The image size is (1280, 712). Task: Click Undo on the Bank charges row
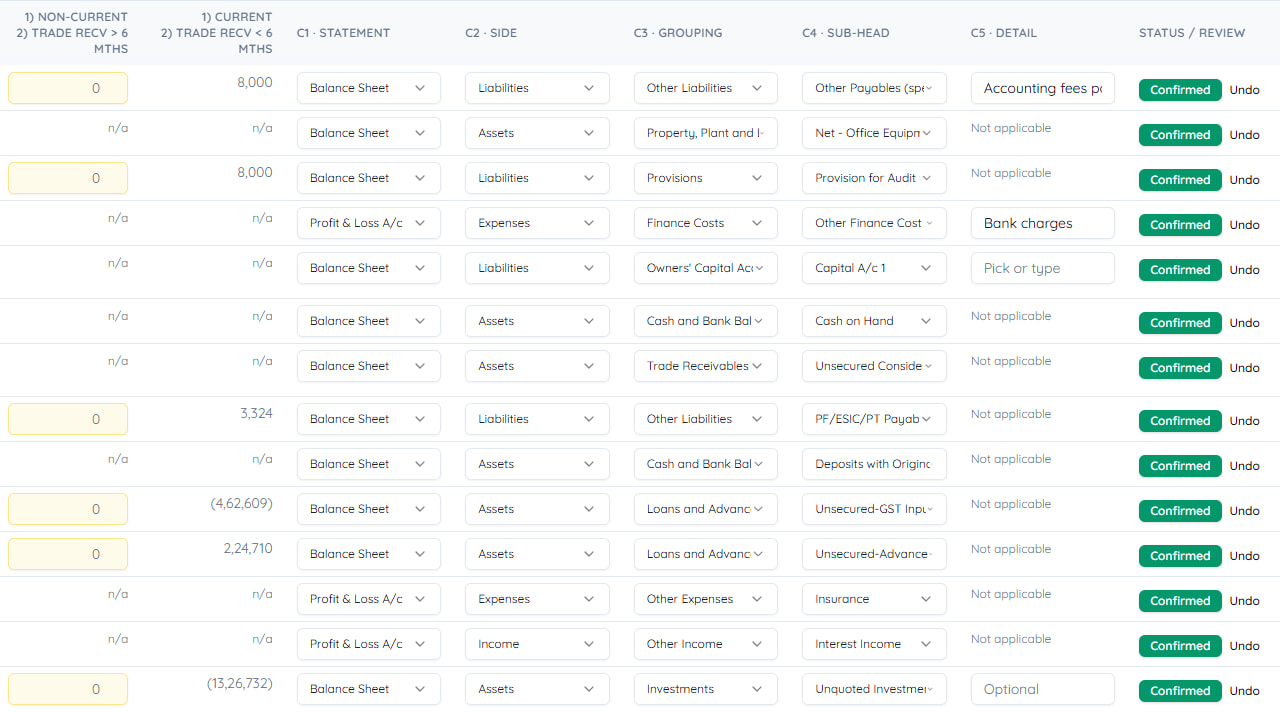(x=1244, y=225)
